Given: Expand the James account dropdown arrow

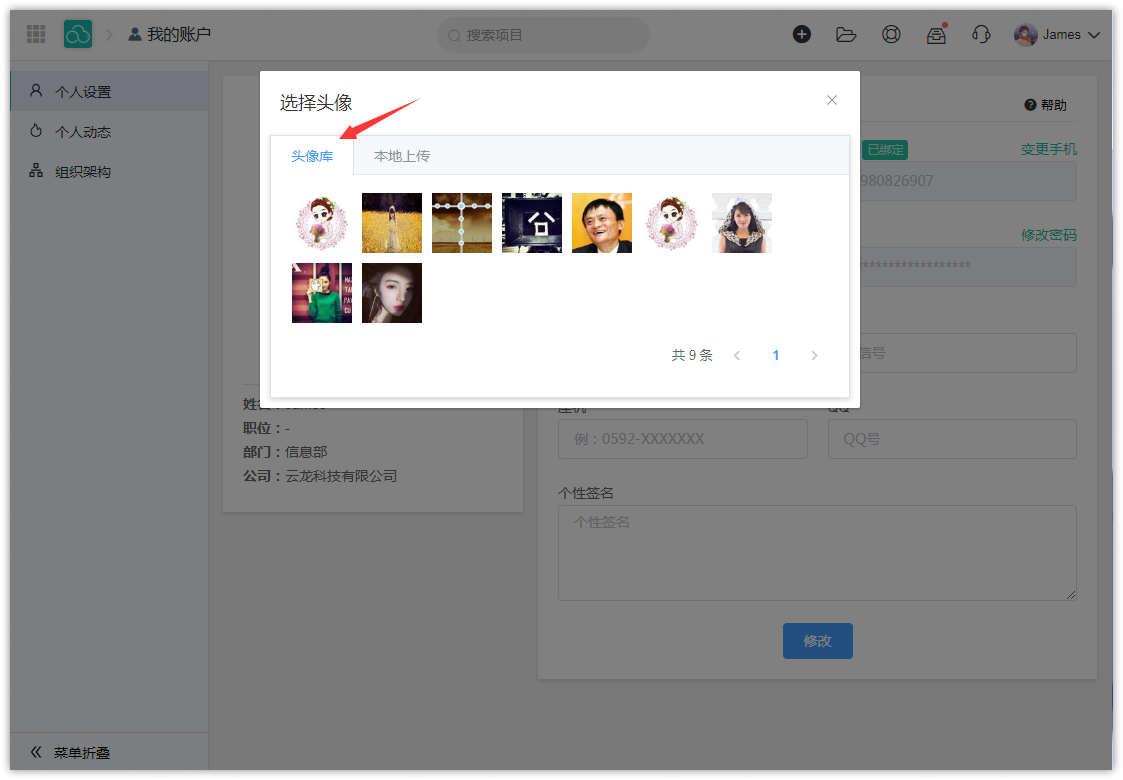Looking at the screenshot, I should tap(1094, 34).
